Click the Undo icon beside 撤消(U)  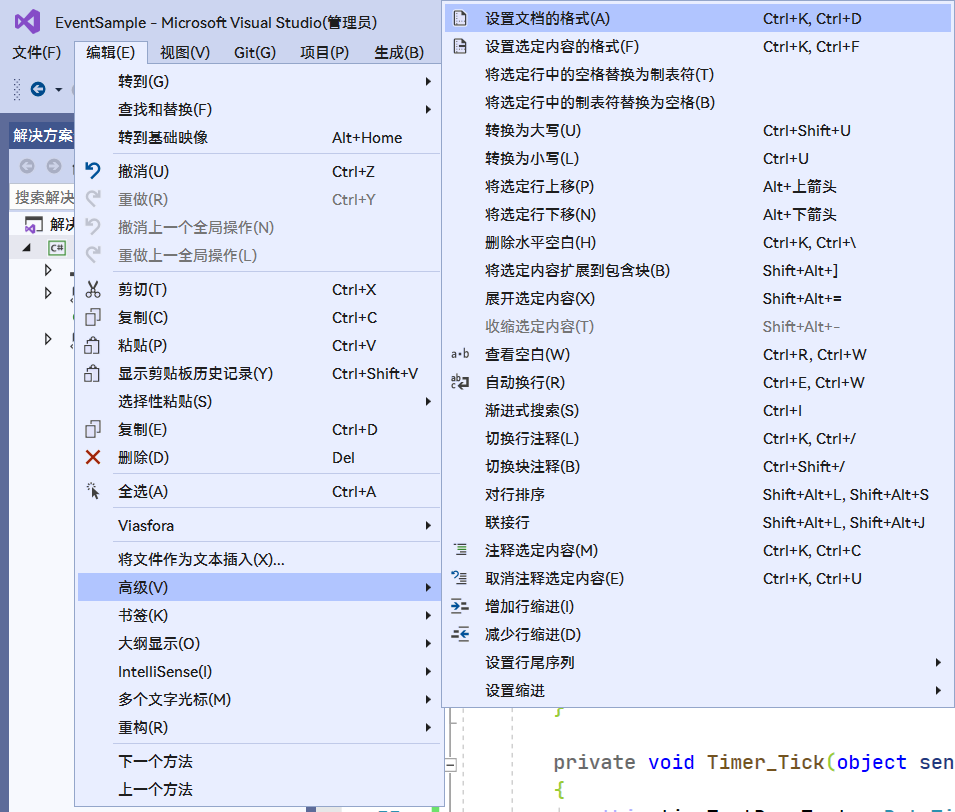(x=93, y=171)
